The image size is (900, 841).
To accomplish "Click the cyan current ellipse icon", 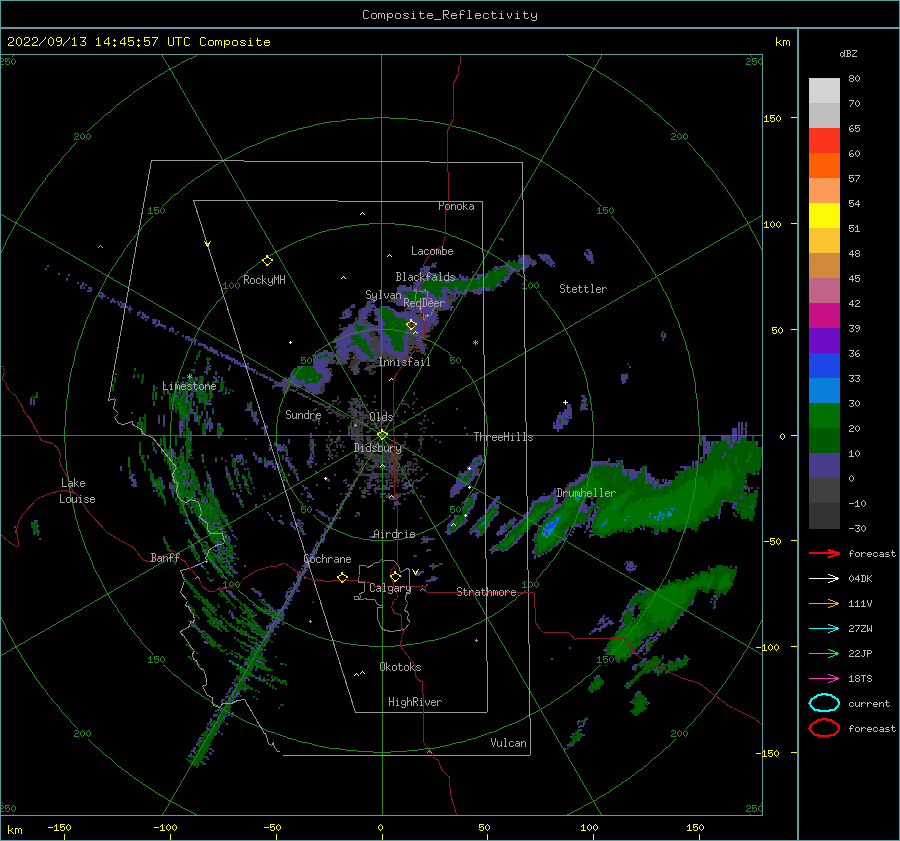I will pos(824,703).
